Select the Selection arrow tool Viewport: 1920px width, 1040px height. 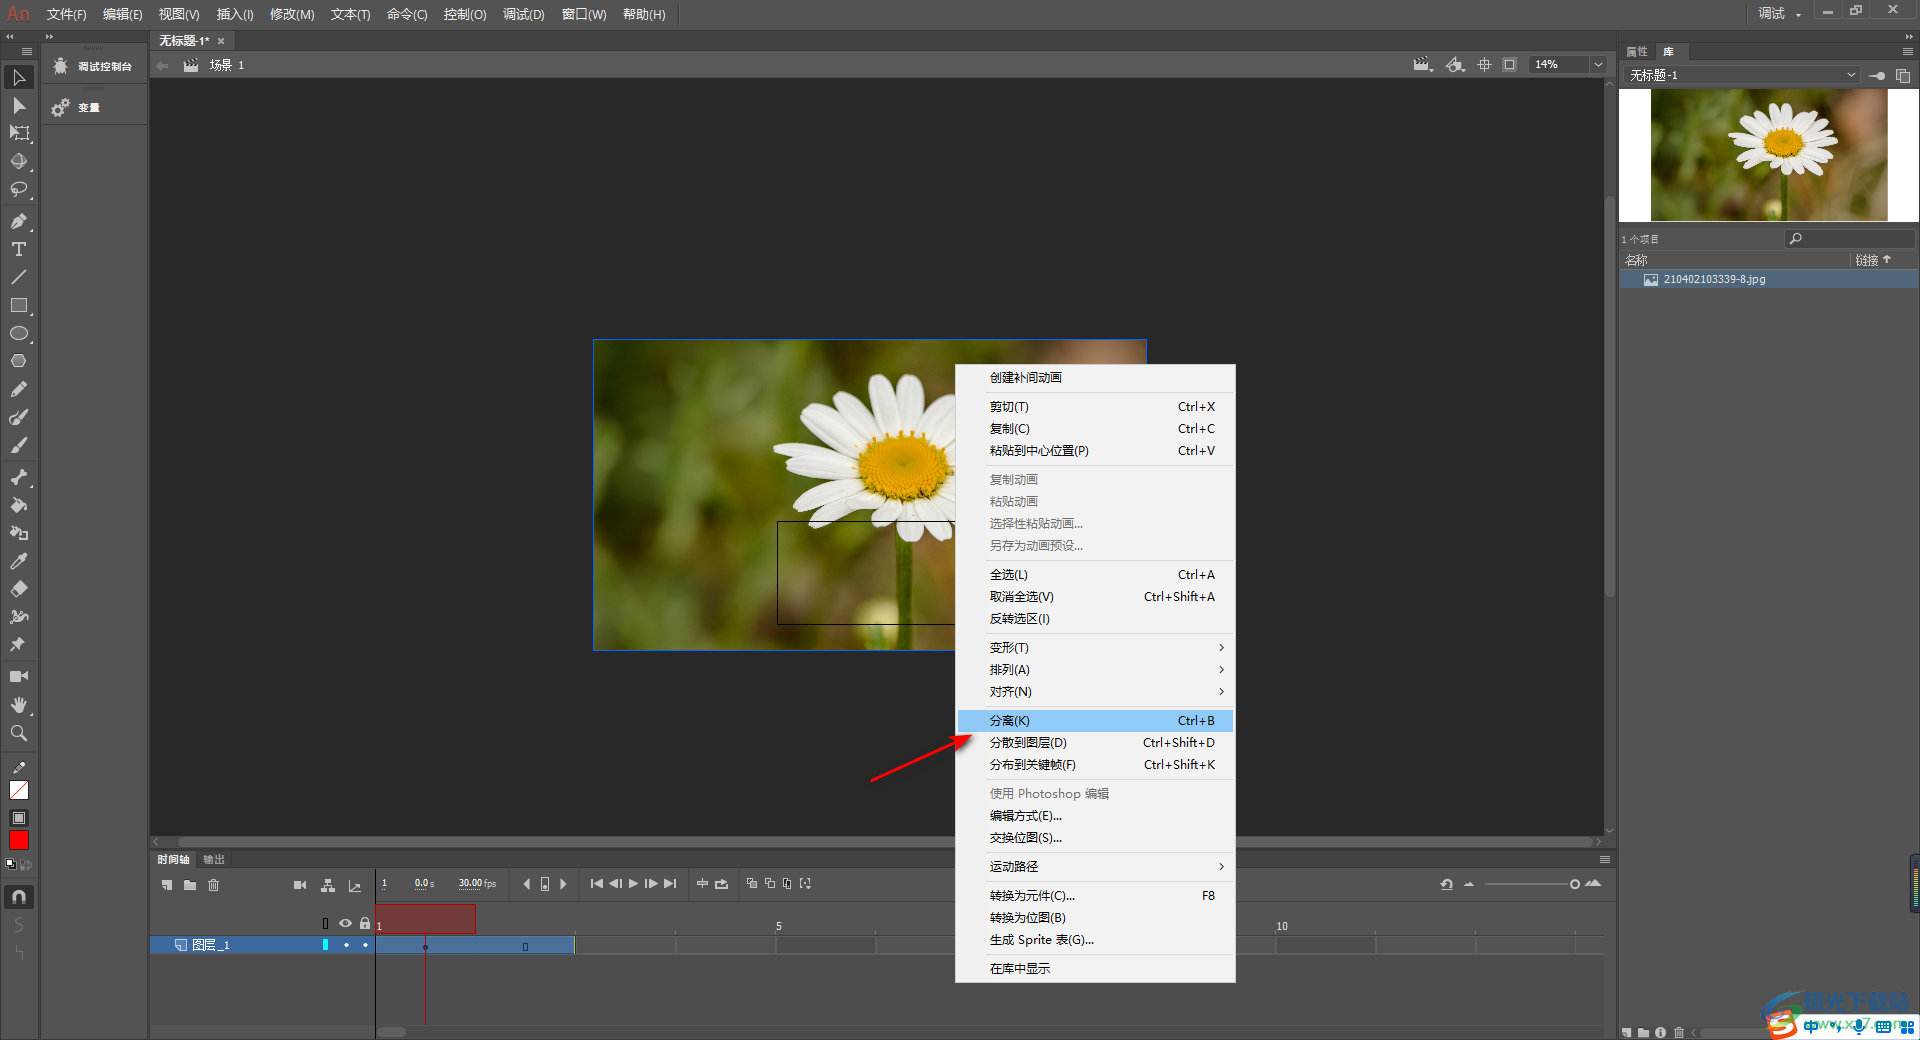[x=18, y=77]
